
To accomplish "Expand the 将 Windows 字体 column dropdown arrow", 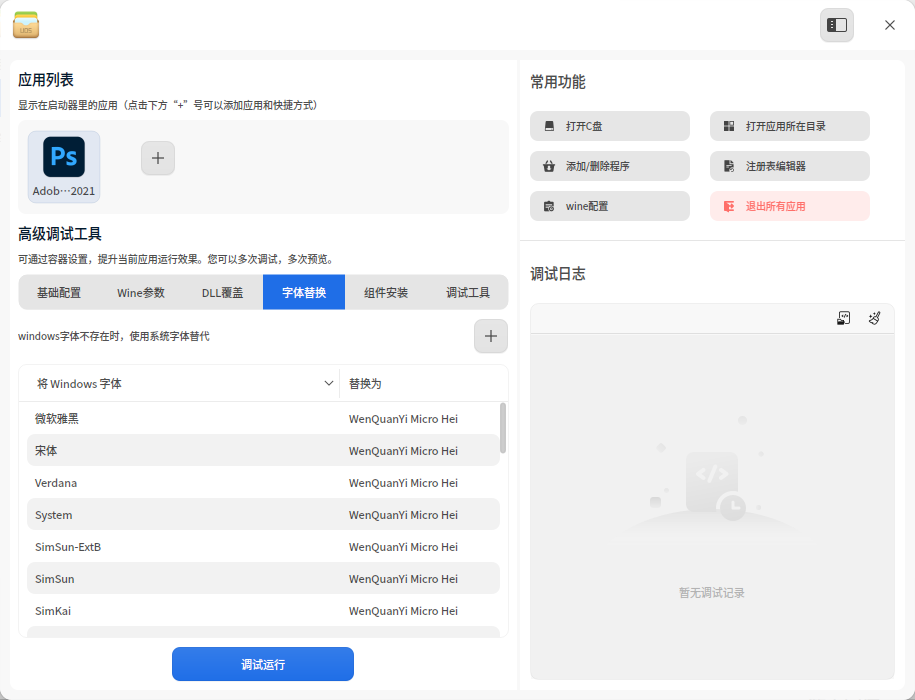I will point(329,383).
